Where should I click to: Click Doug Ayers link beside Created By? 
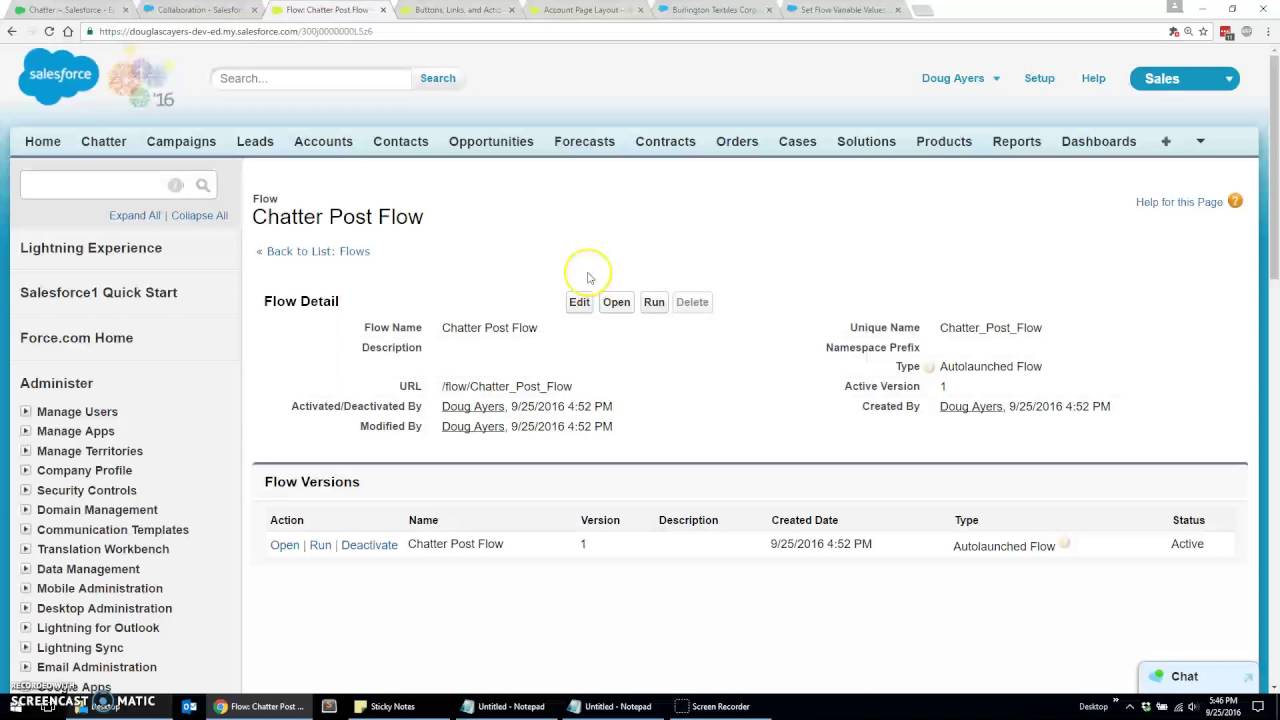971,406
